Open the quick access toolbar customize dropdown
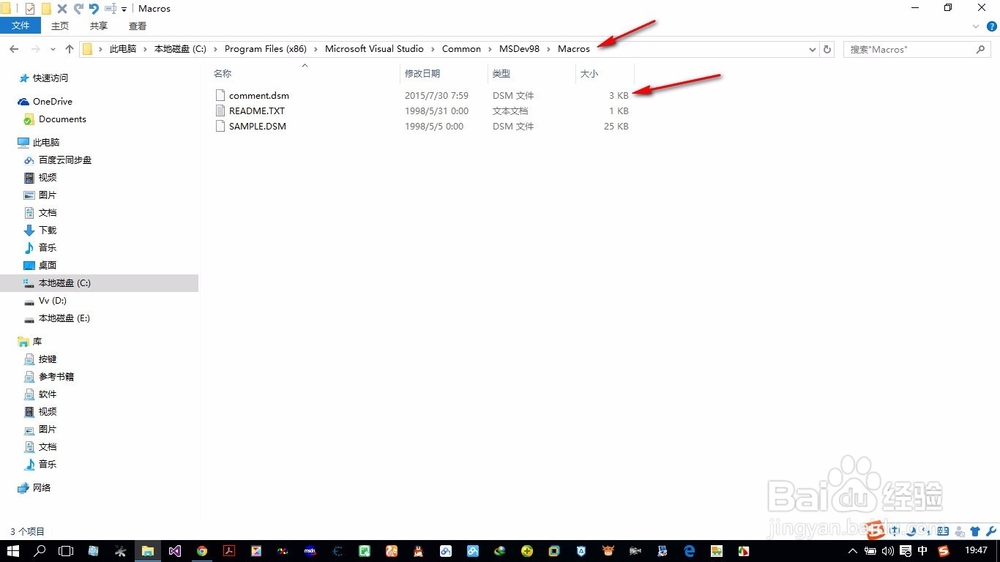This screenshot has height=562, width=1000. (124, 9)
